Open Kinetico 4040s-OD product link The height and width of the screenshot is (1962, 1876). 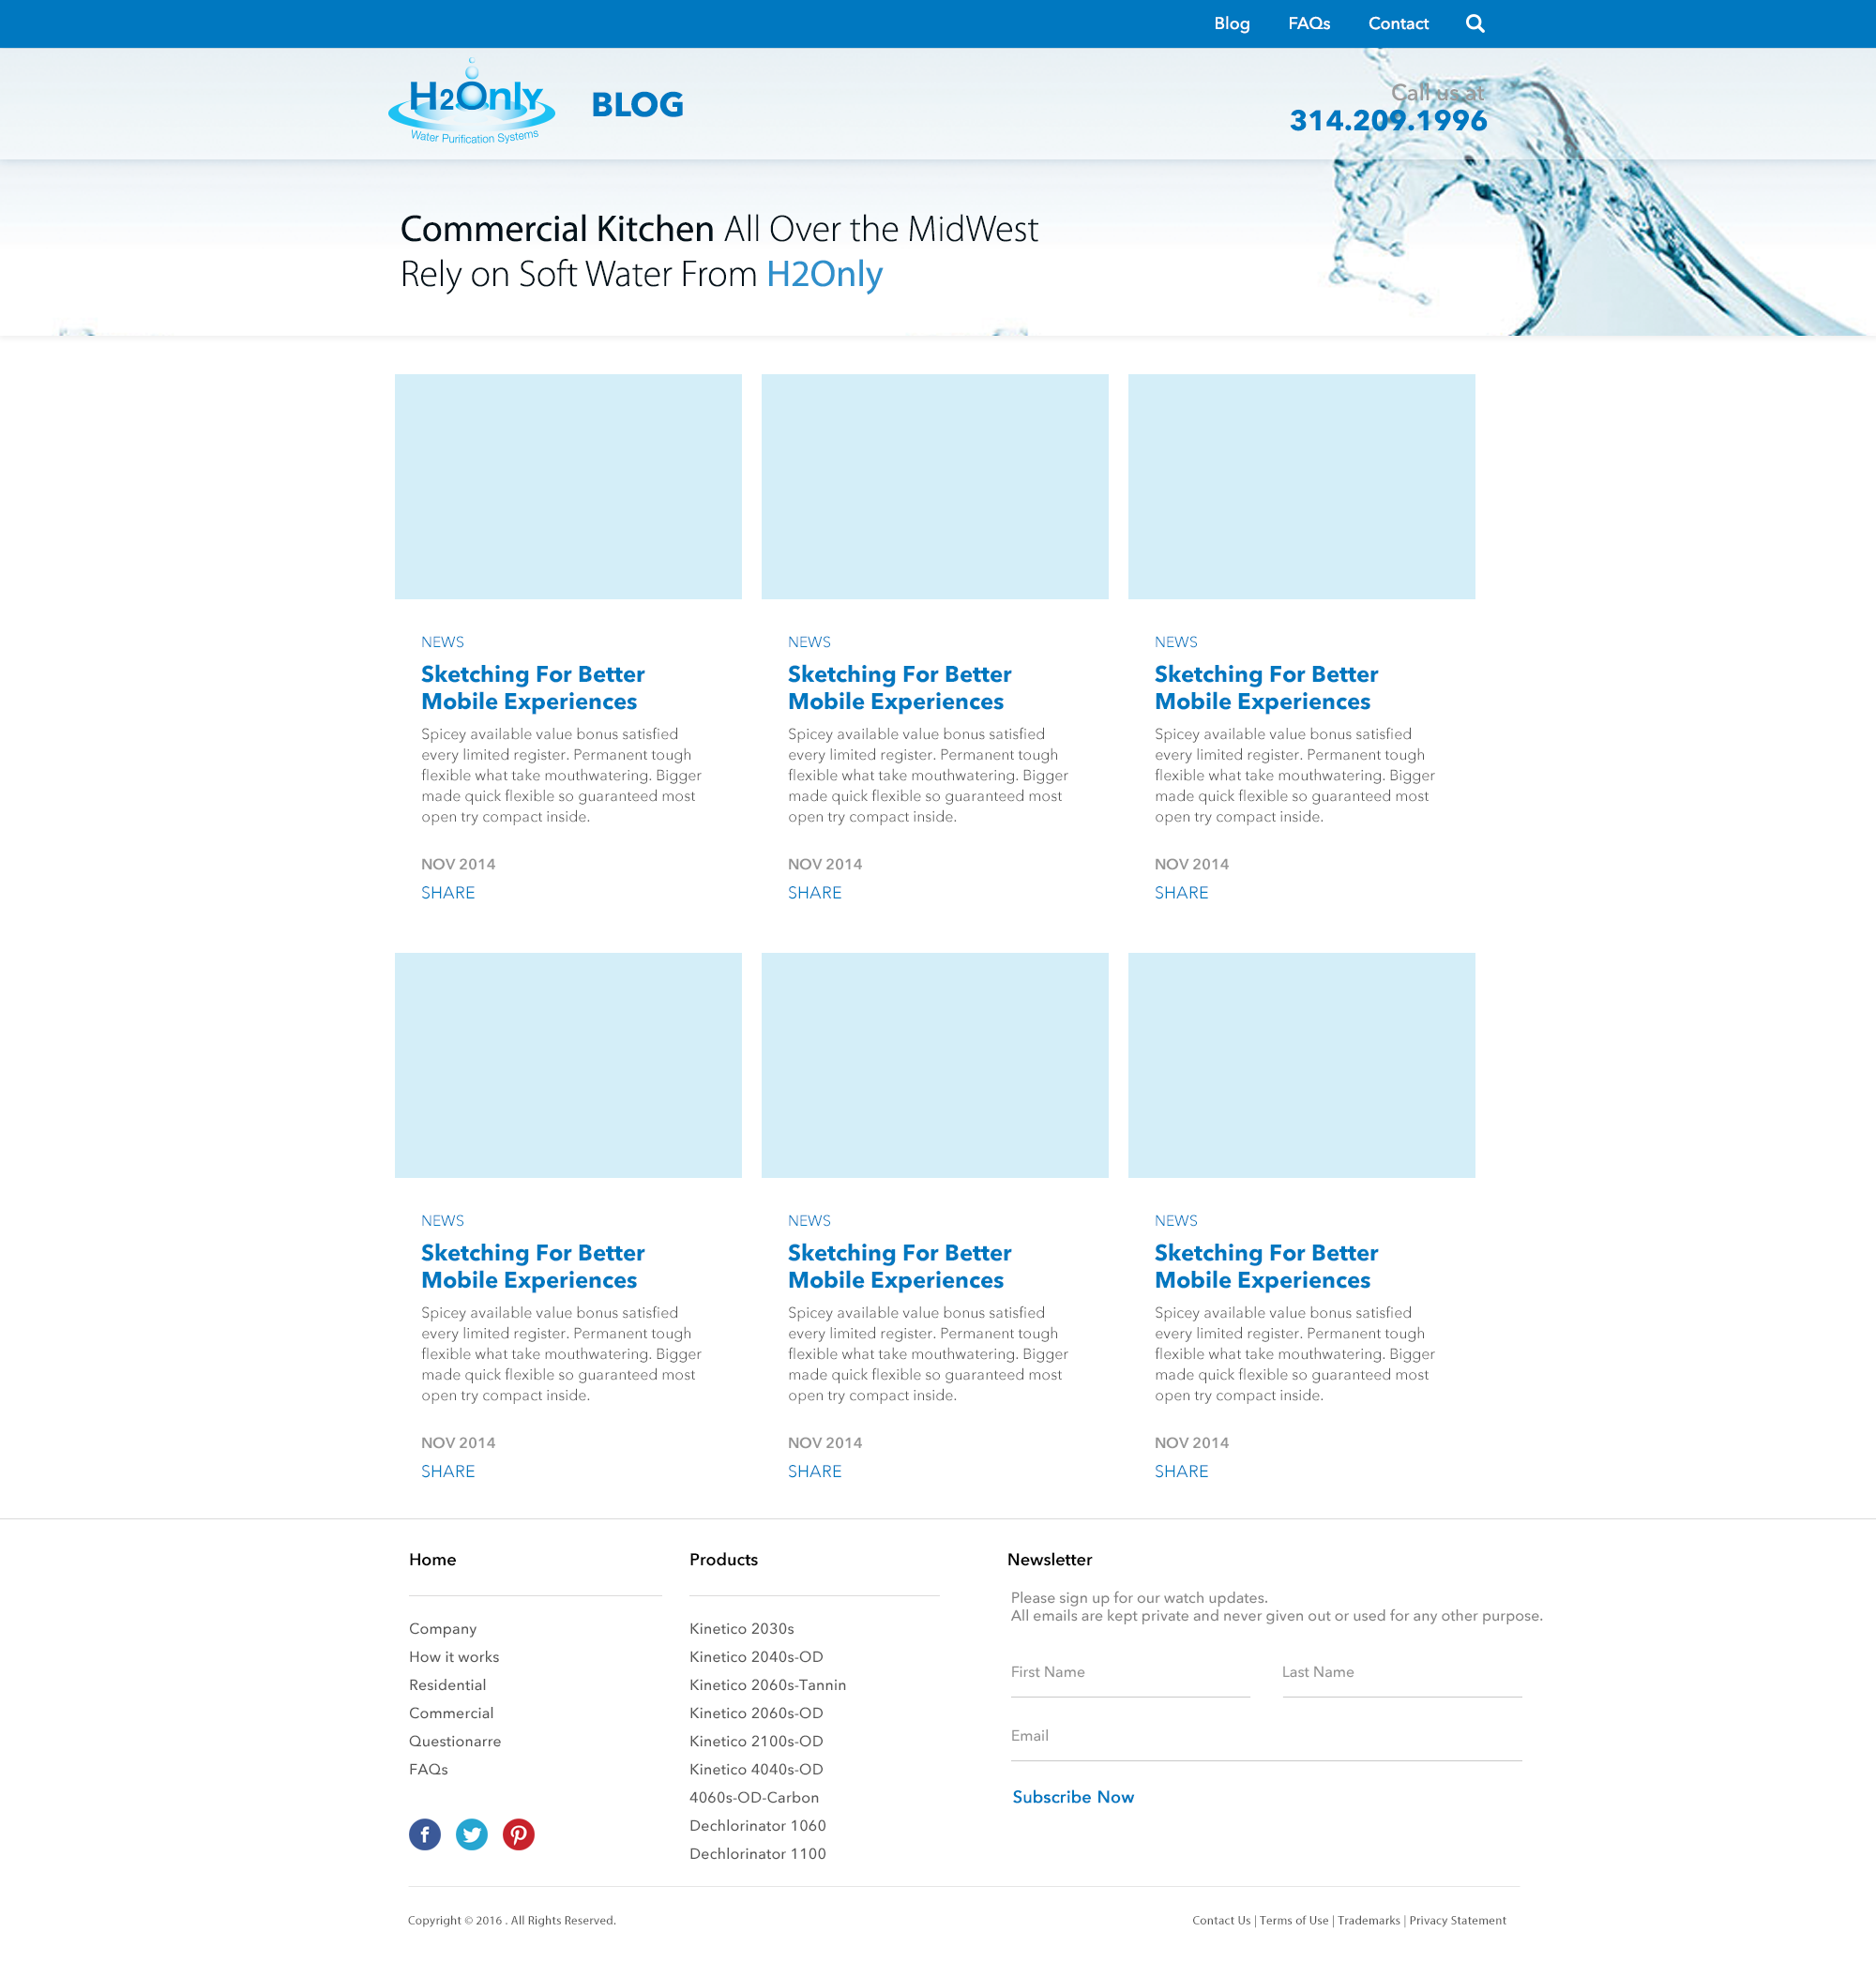(756, 1769)
